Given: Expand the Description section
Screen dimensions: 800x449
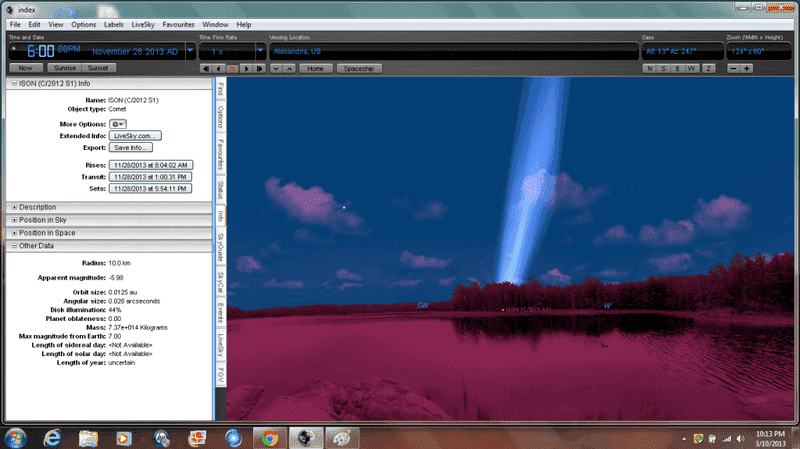Looking at the screenshot, I should pyautogui.click(x=14, y=207).
